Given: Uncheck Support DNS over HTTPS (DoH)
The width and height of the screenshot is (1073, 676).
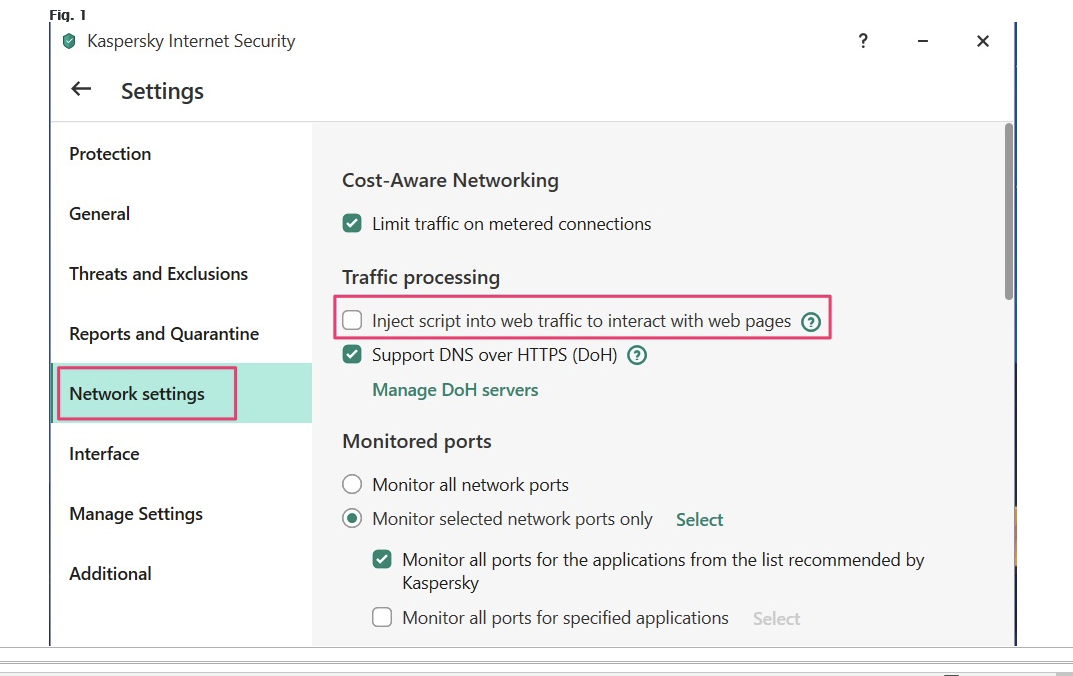Looking at the screenshot, I should pyautogui.click(x=352, y=355).
